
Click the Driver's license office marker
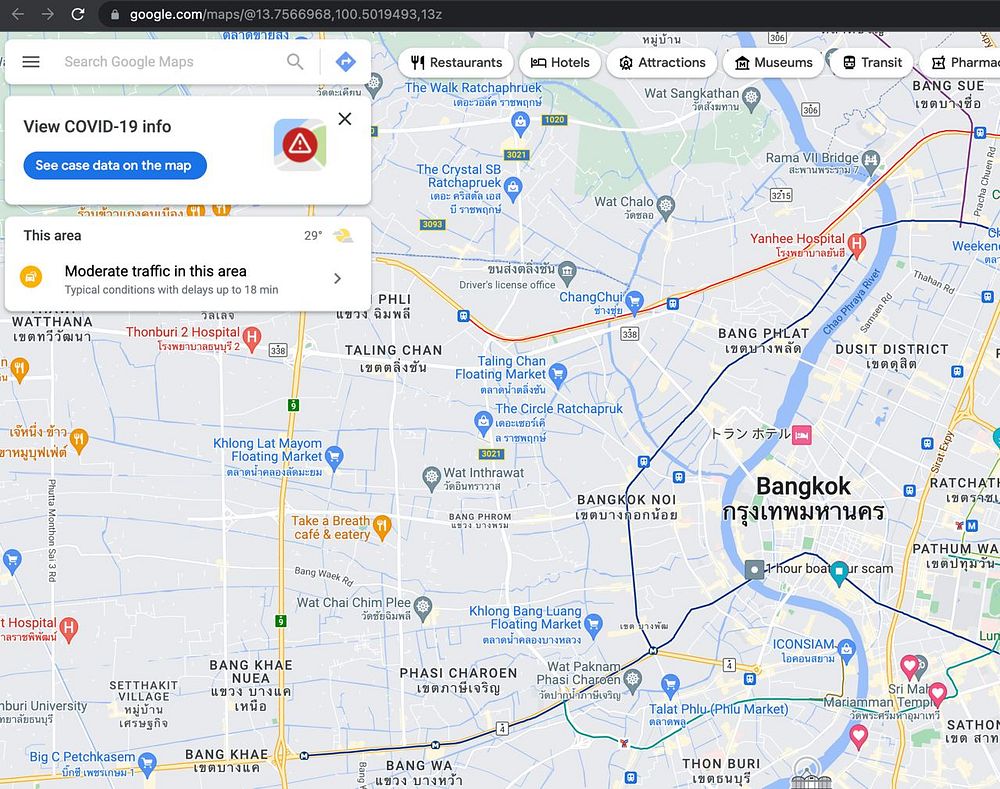(567, 272)
